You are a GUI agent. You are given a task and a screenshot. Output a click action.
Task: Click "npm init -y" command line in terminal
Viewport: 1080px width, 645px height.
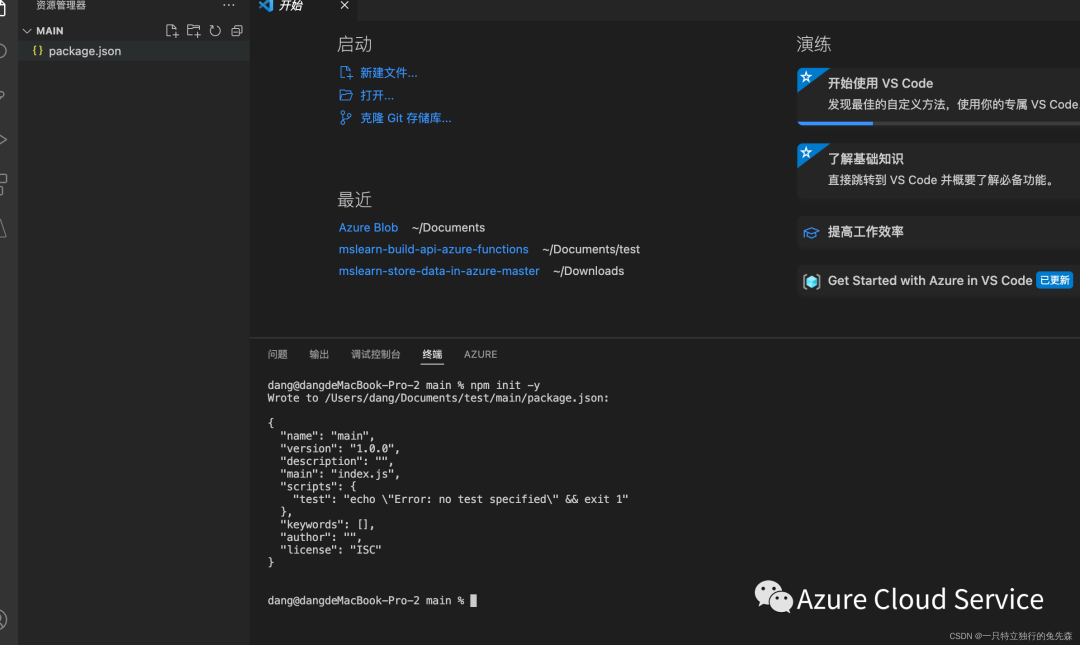click(x=404, y=385)
